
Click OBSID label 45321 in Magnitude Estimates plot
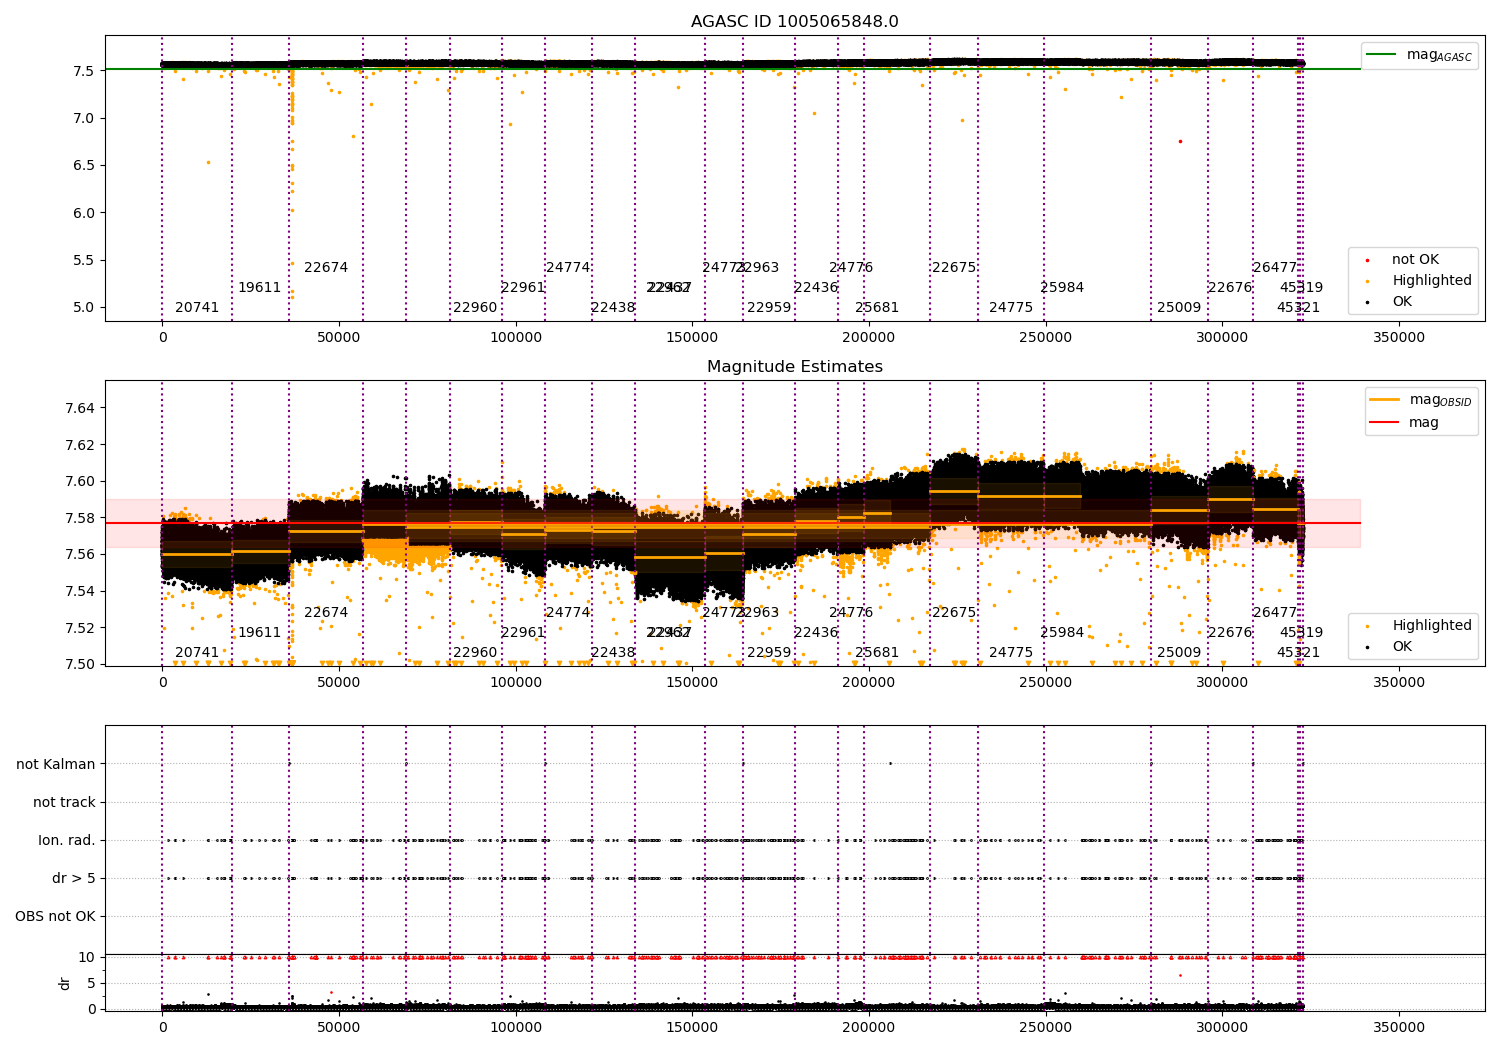(x=1298, y=653)
